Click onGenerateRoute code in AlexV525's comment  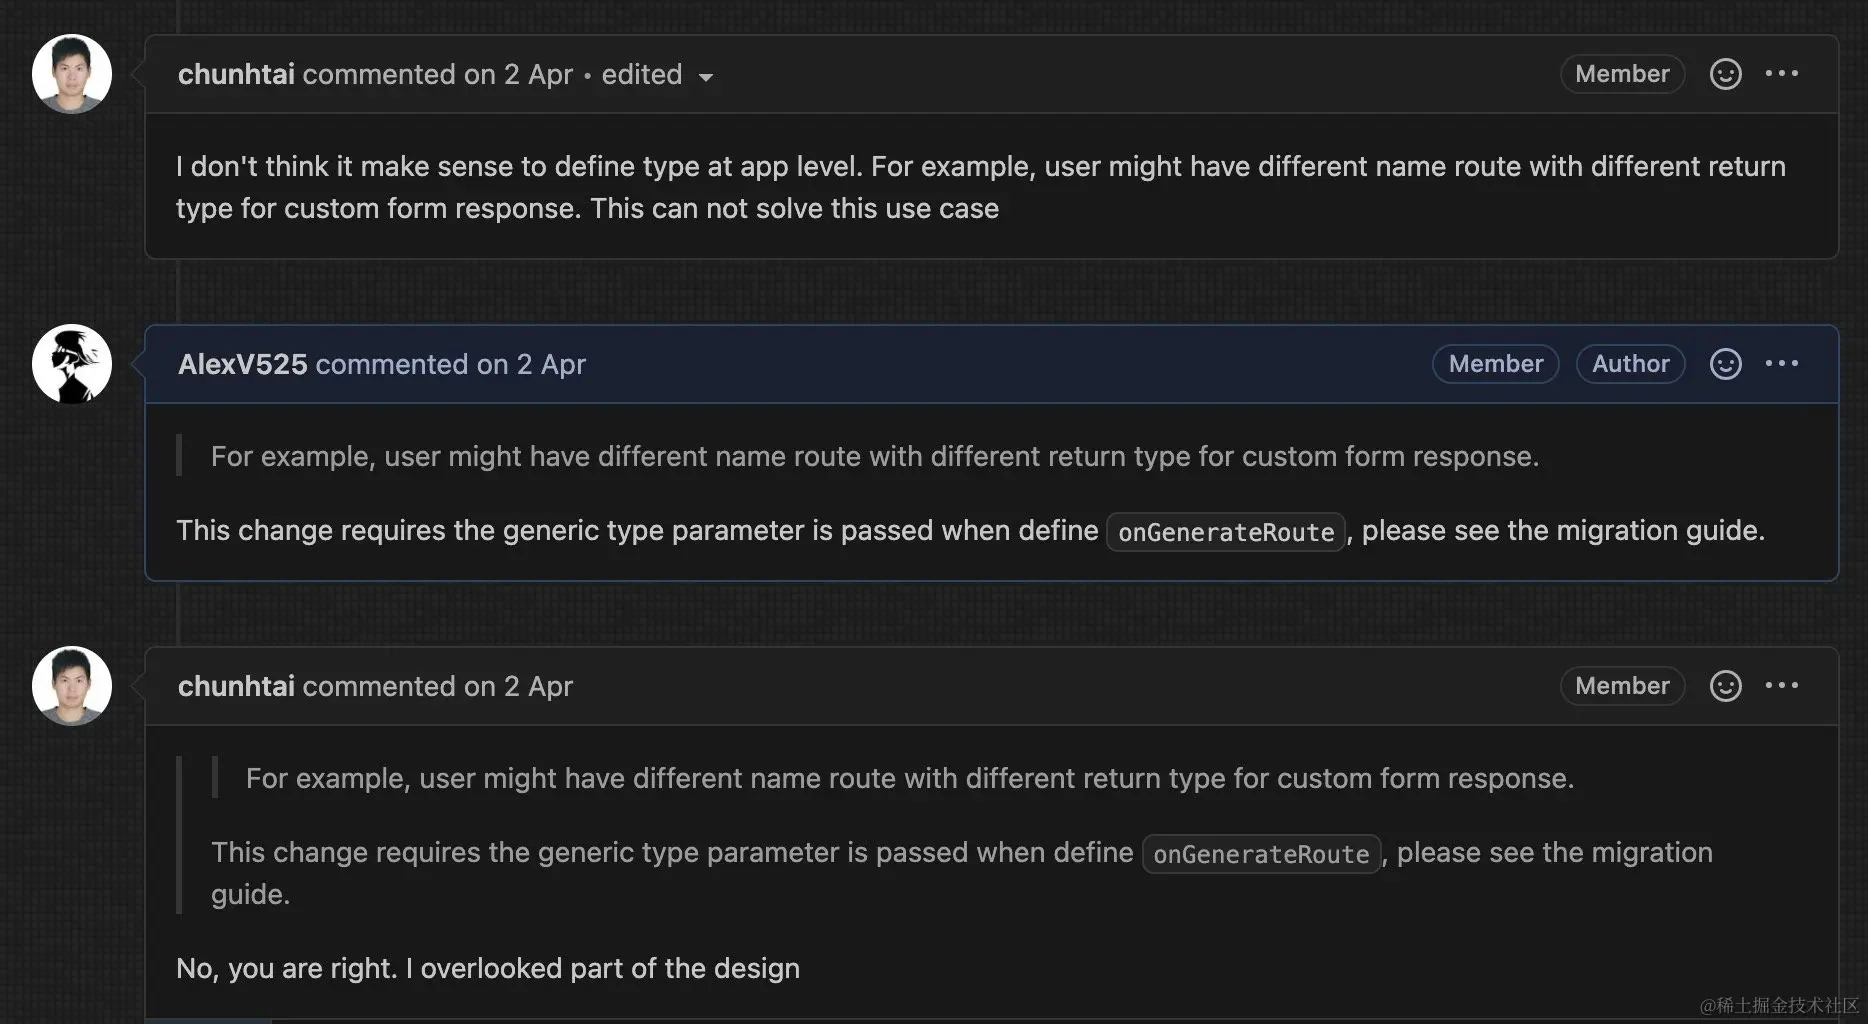(x=1226, y=532)
